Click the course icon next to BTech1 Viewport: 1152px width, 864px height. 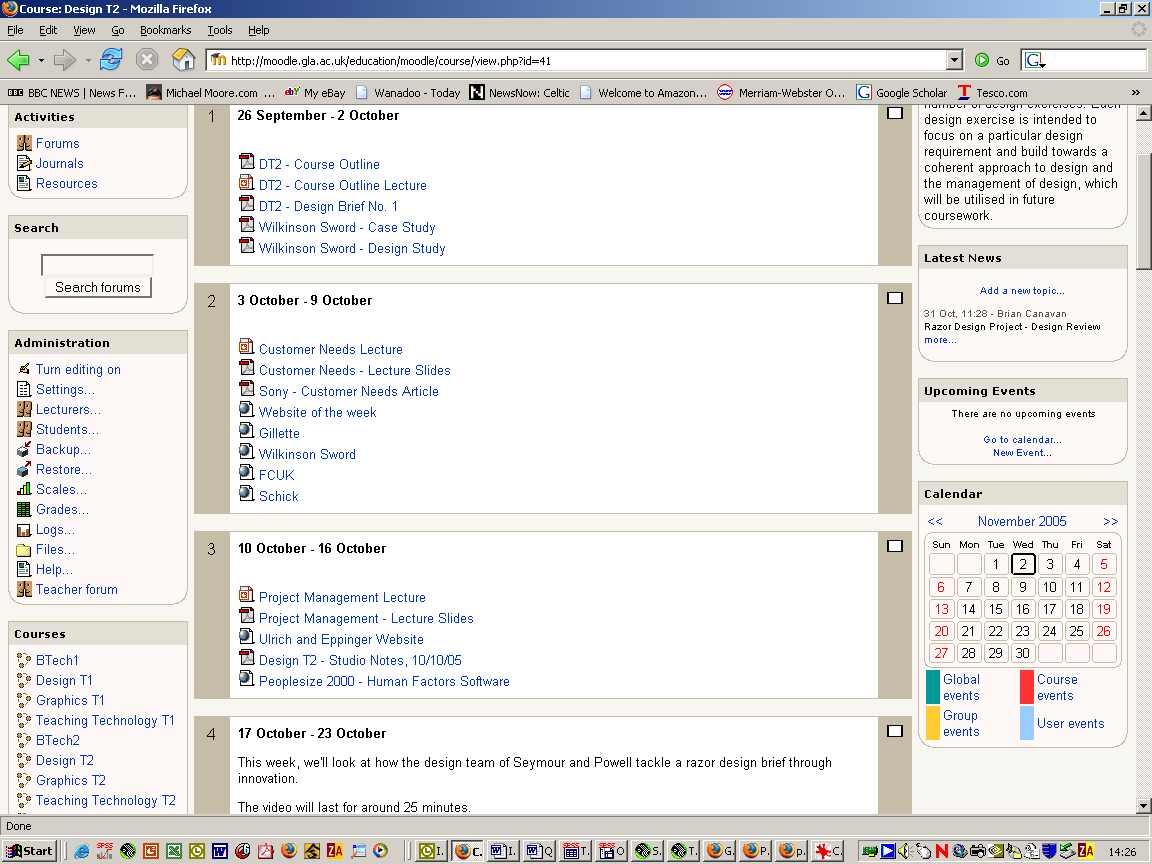tap(24, 660)
